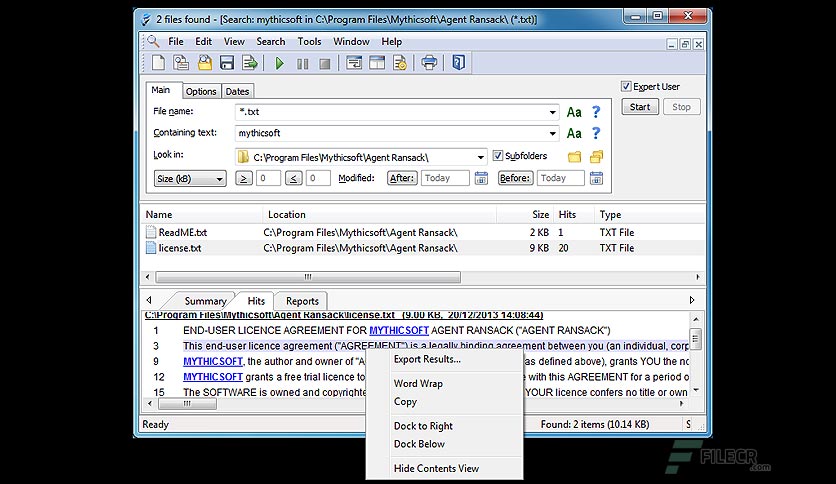Toggle the After: modified date button
The width and height of the screenshot is (836, 484).
point(401,178)
